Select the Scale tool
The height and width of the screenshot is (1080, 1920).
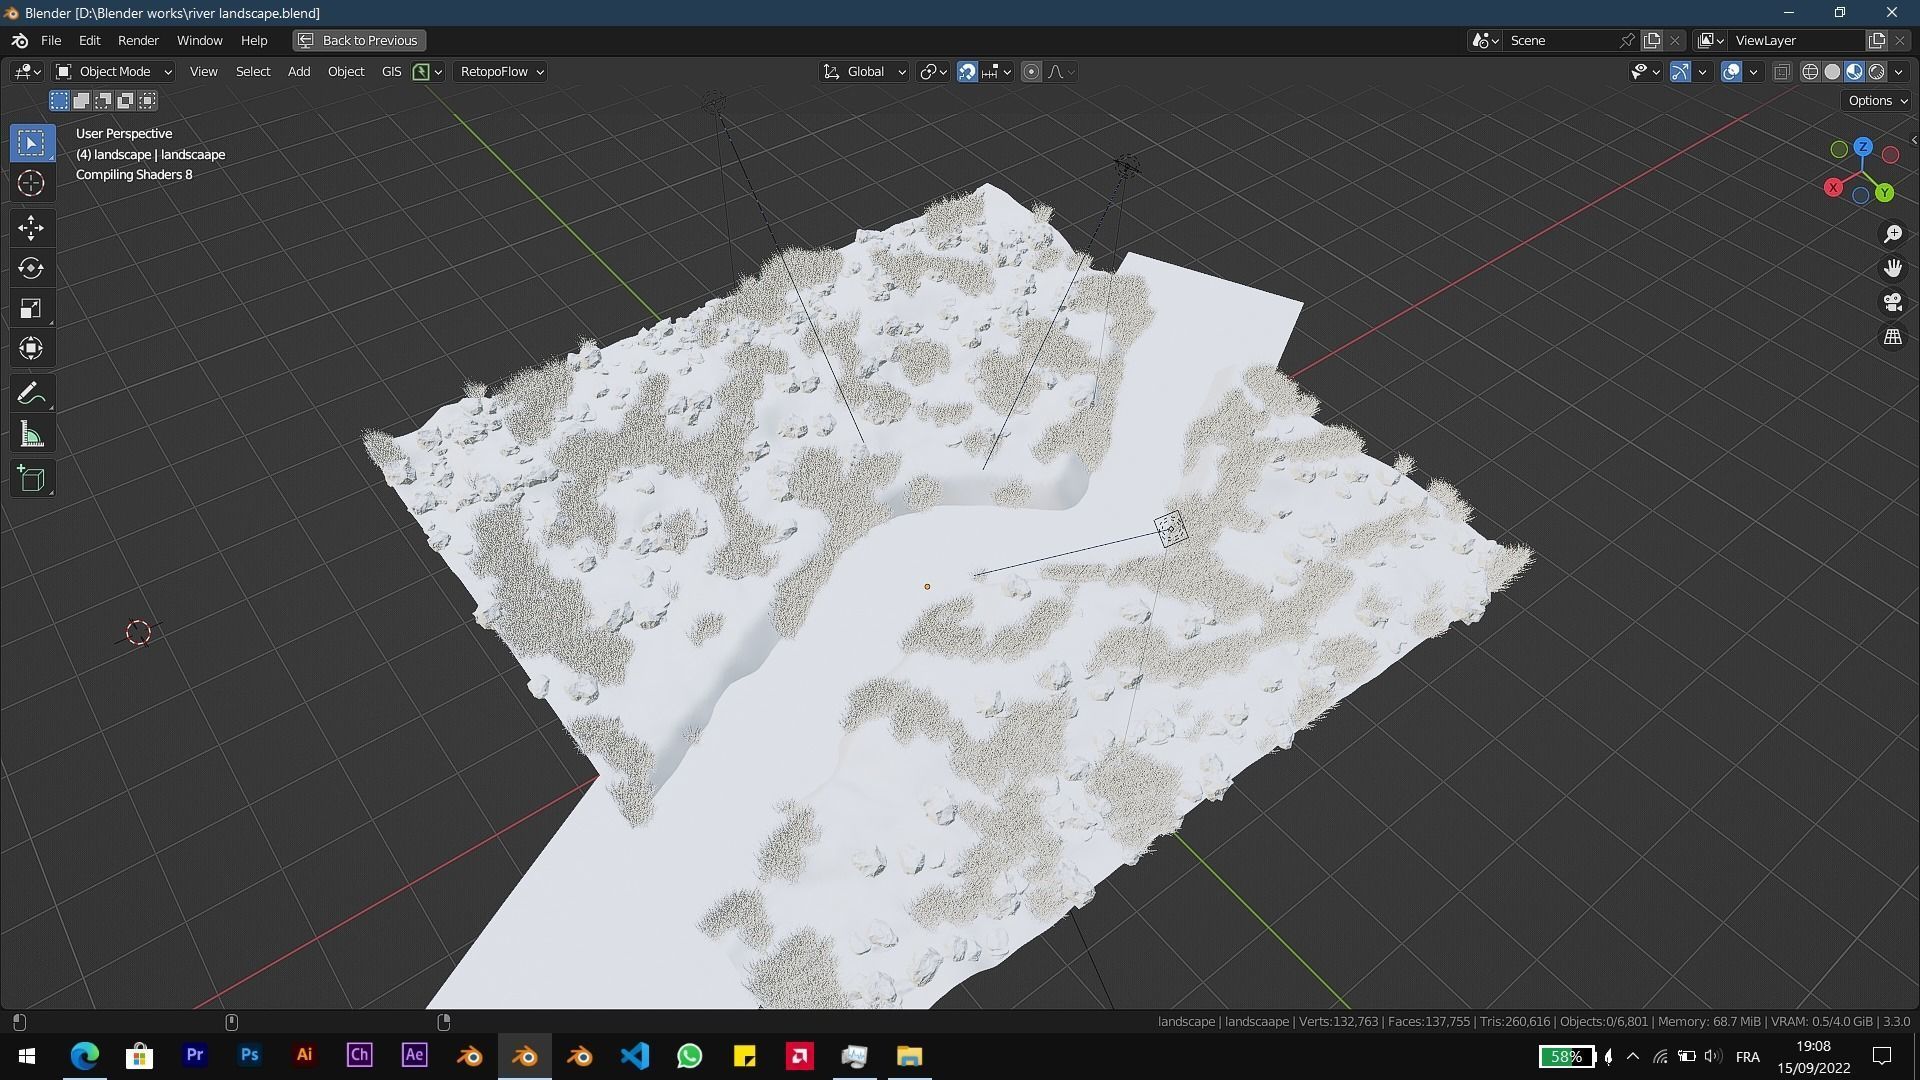[x=31, y=308]
